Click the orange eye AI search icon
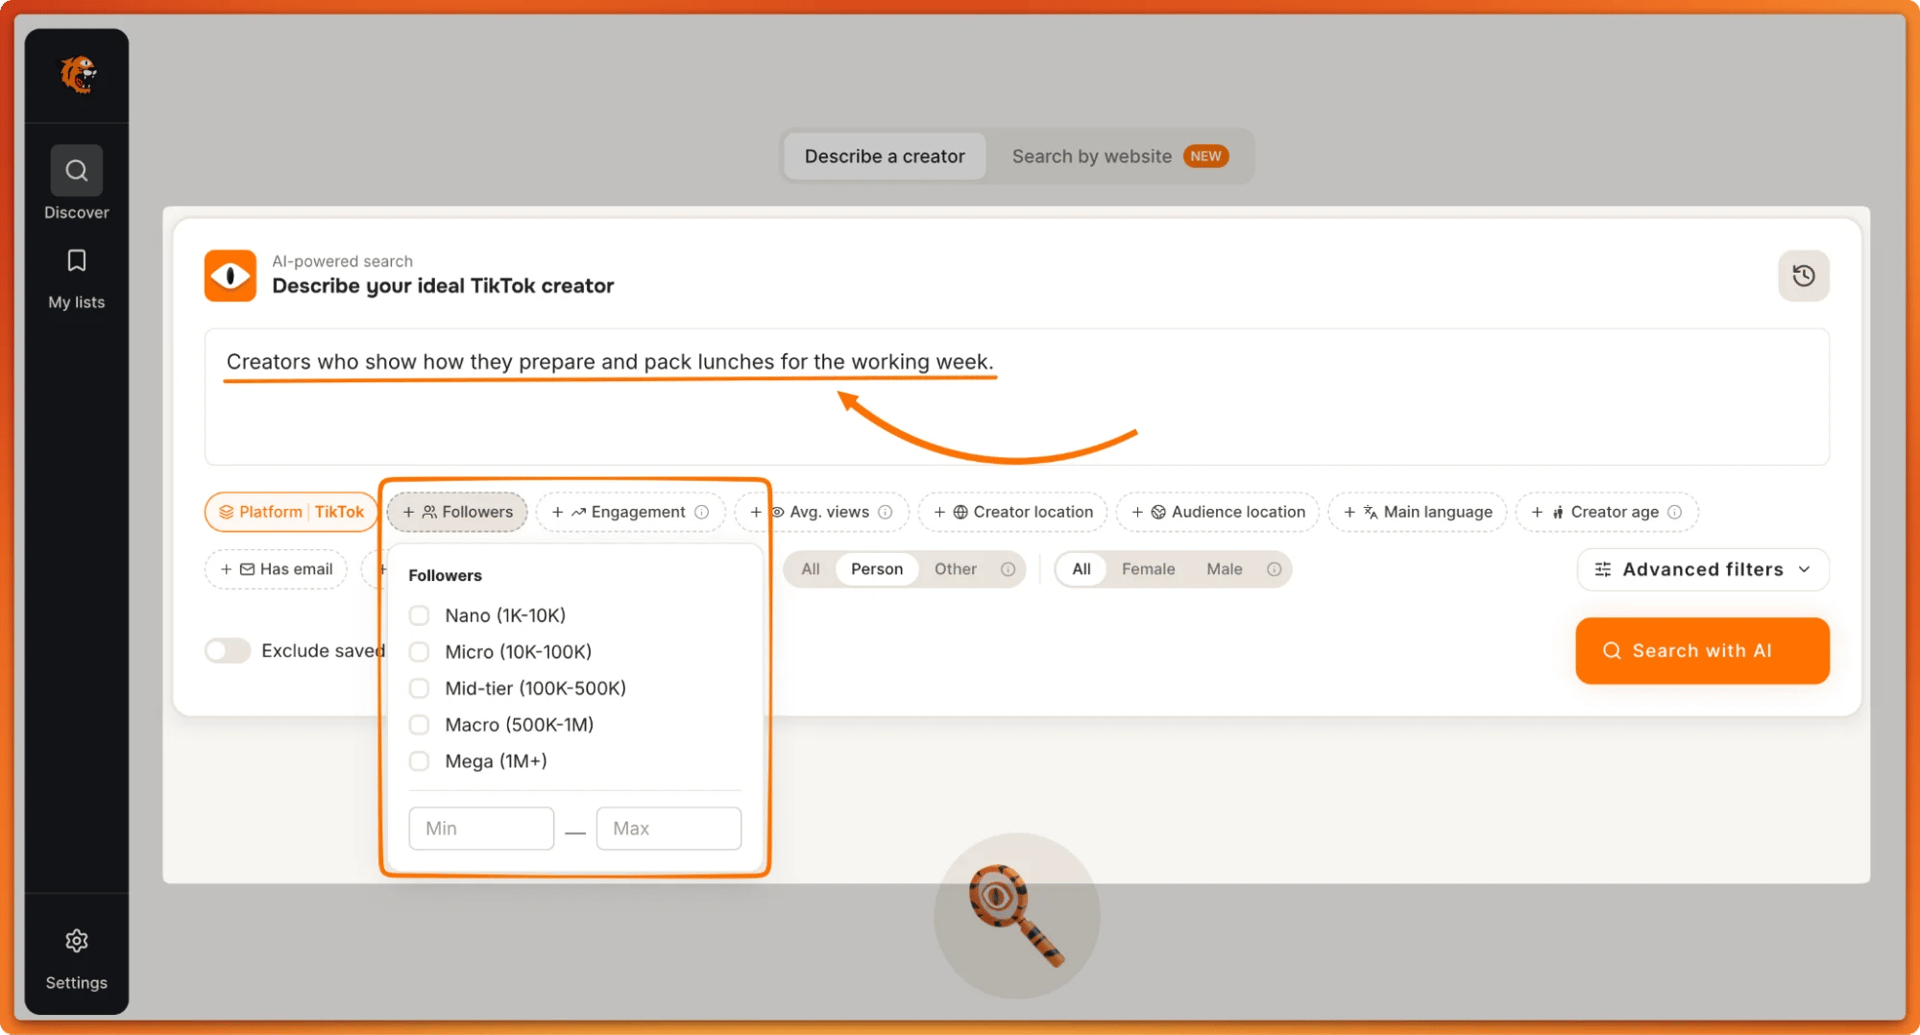 pyautogui.click(x=230, y=276)
